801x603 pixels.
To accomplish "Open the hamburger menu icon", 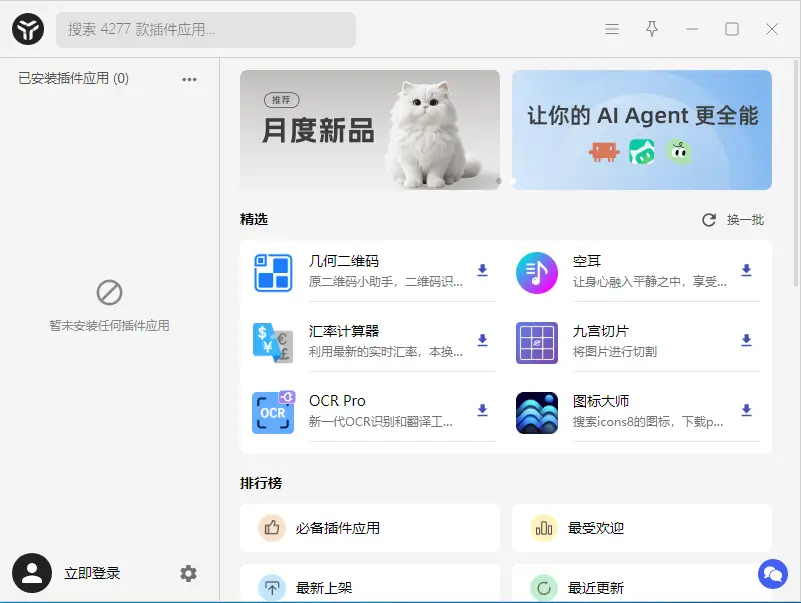I will pyautogui.click(x=612, y=29).
